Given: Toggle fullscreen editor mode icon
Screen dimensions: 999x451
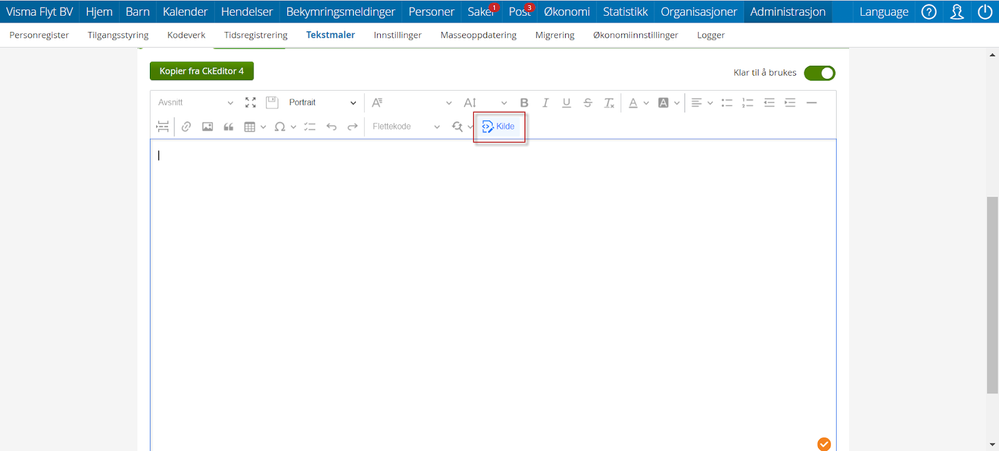Looking at the screenshot, I should point(251,103).
